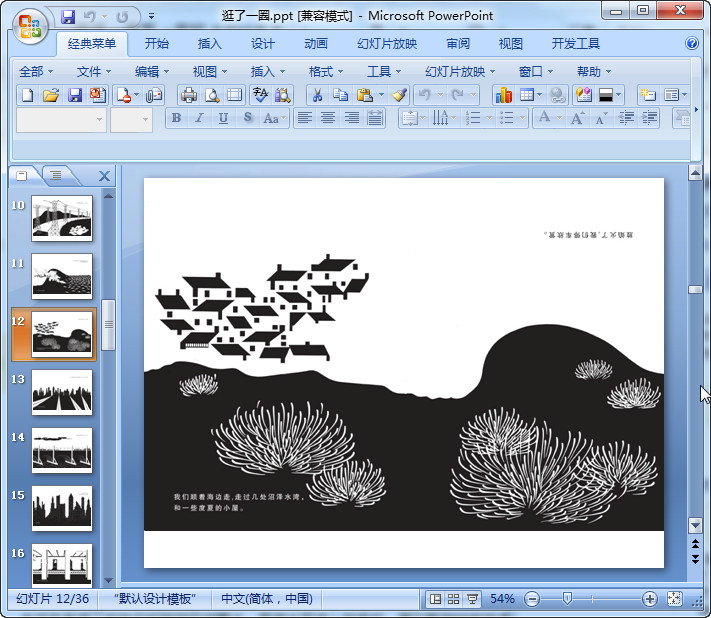Image resolution: width=711 pixels, height=618 pixels.
Task: Switch to the 设计 ribbon tab
Action: pos(263,44)
